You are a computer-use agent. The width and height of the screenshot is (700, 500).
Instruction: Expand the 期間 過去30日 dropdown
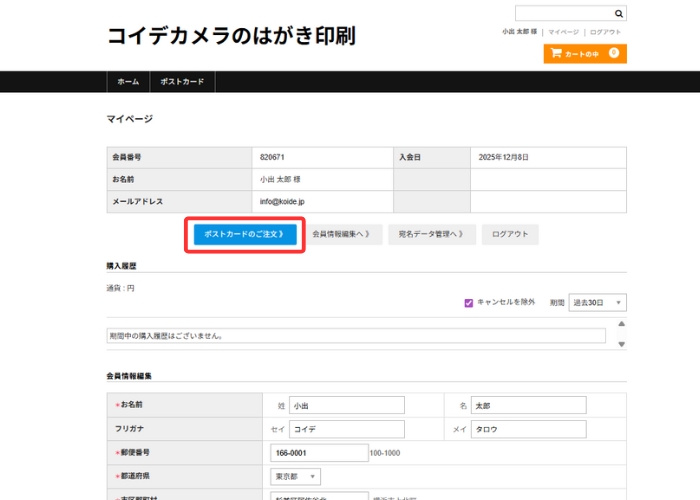coord(598,302)
